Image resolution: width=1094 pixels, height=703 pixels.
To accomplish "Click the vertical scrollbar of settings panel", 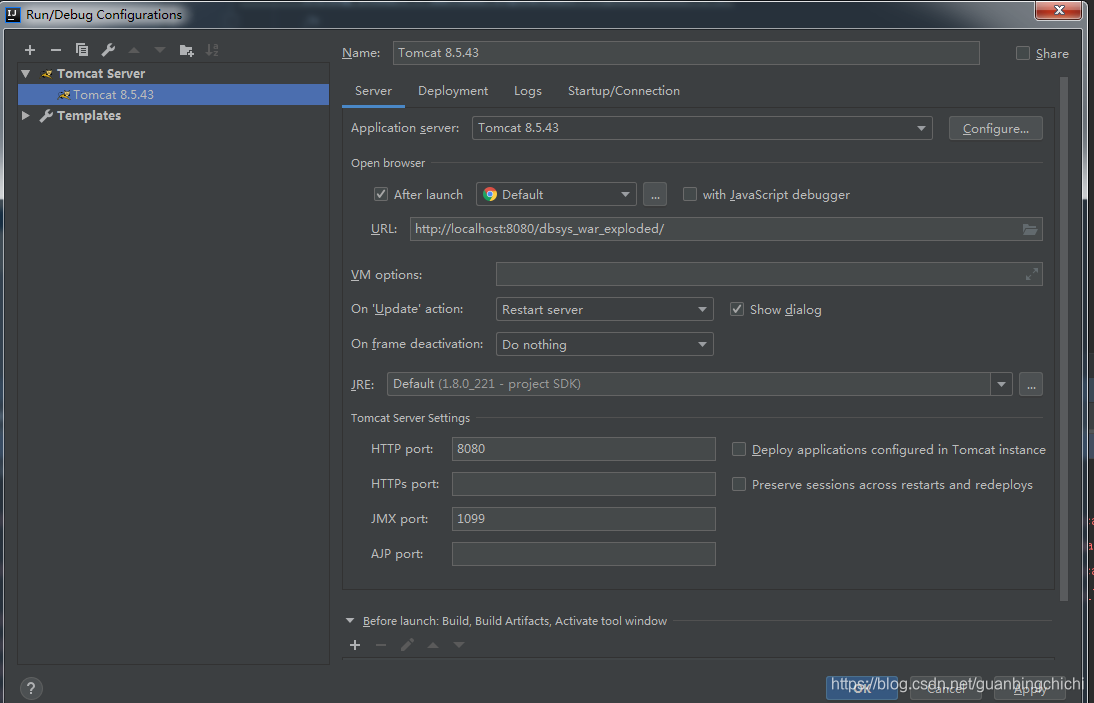I will [x=1063, y=338].
